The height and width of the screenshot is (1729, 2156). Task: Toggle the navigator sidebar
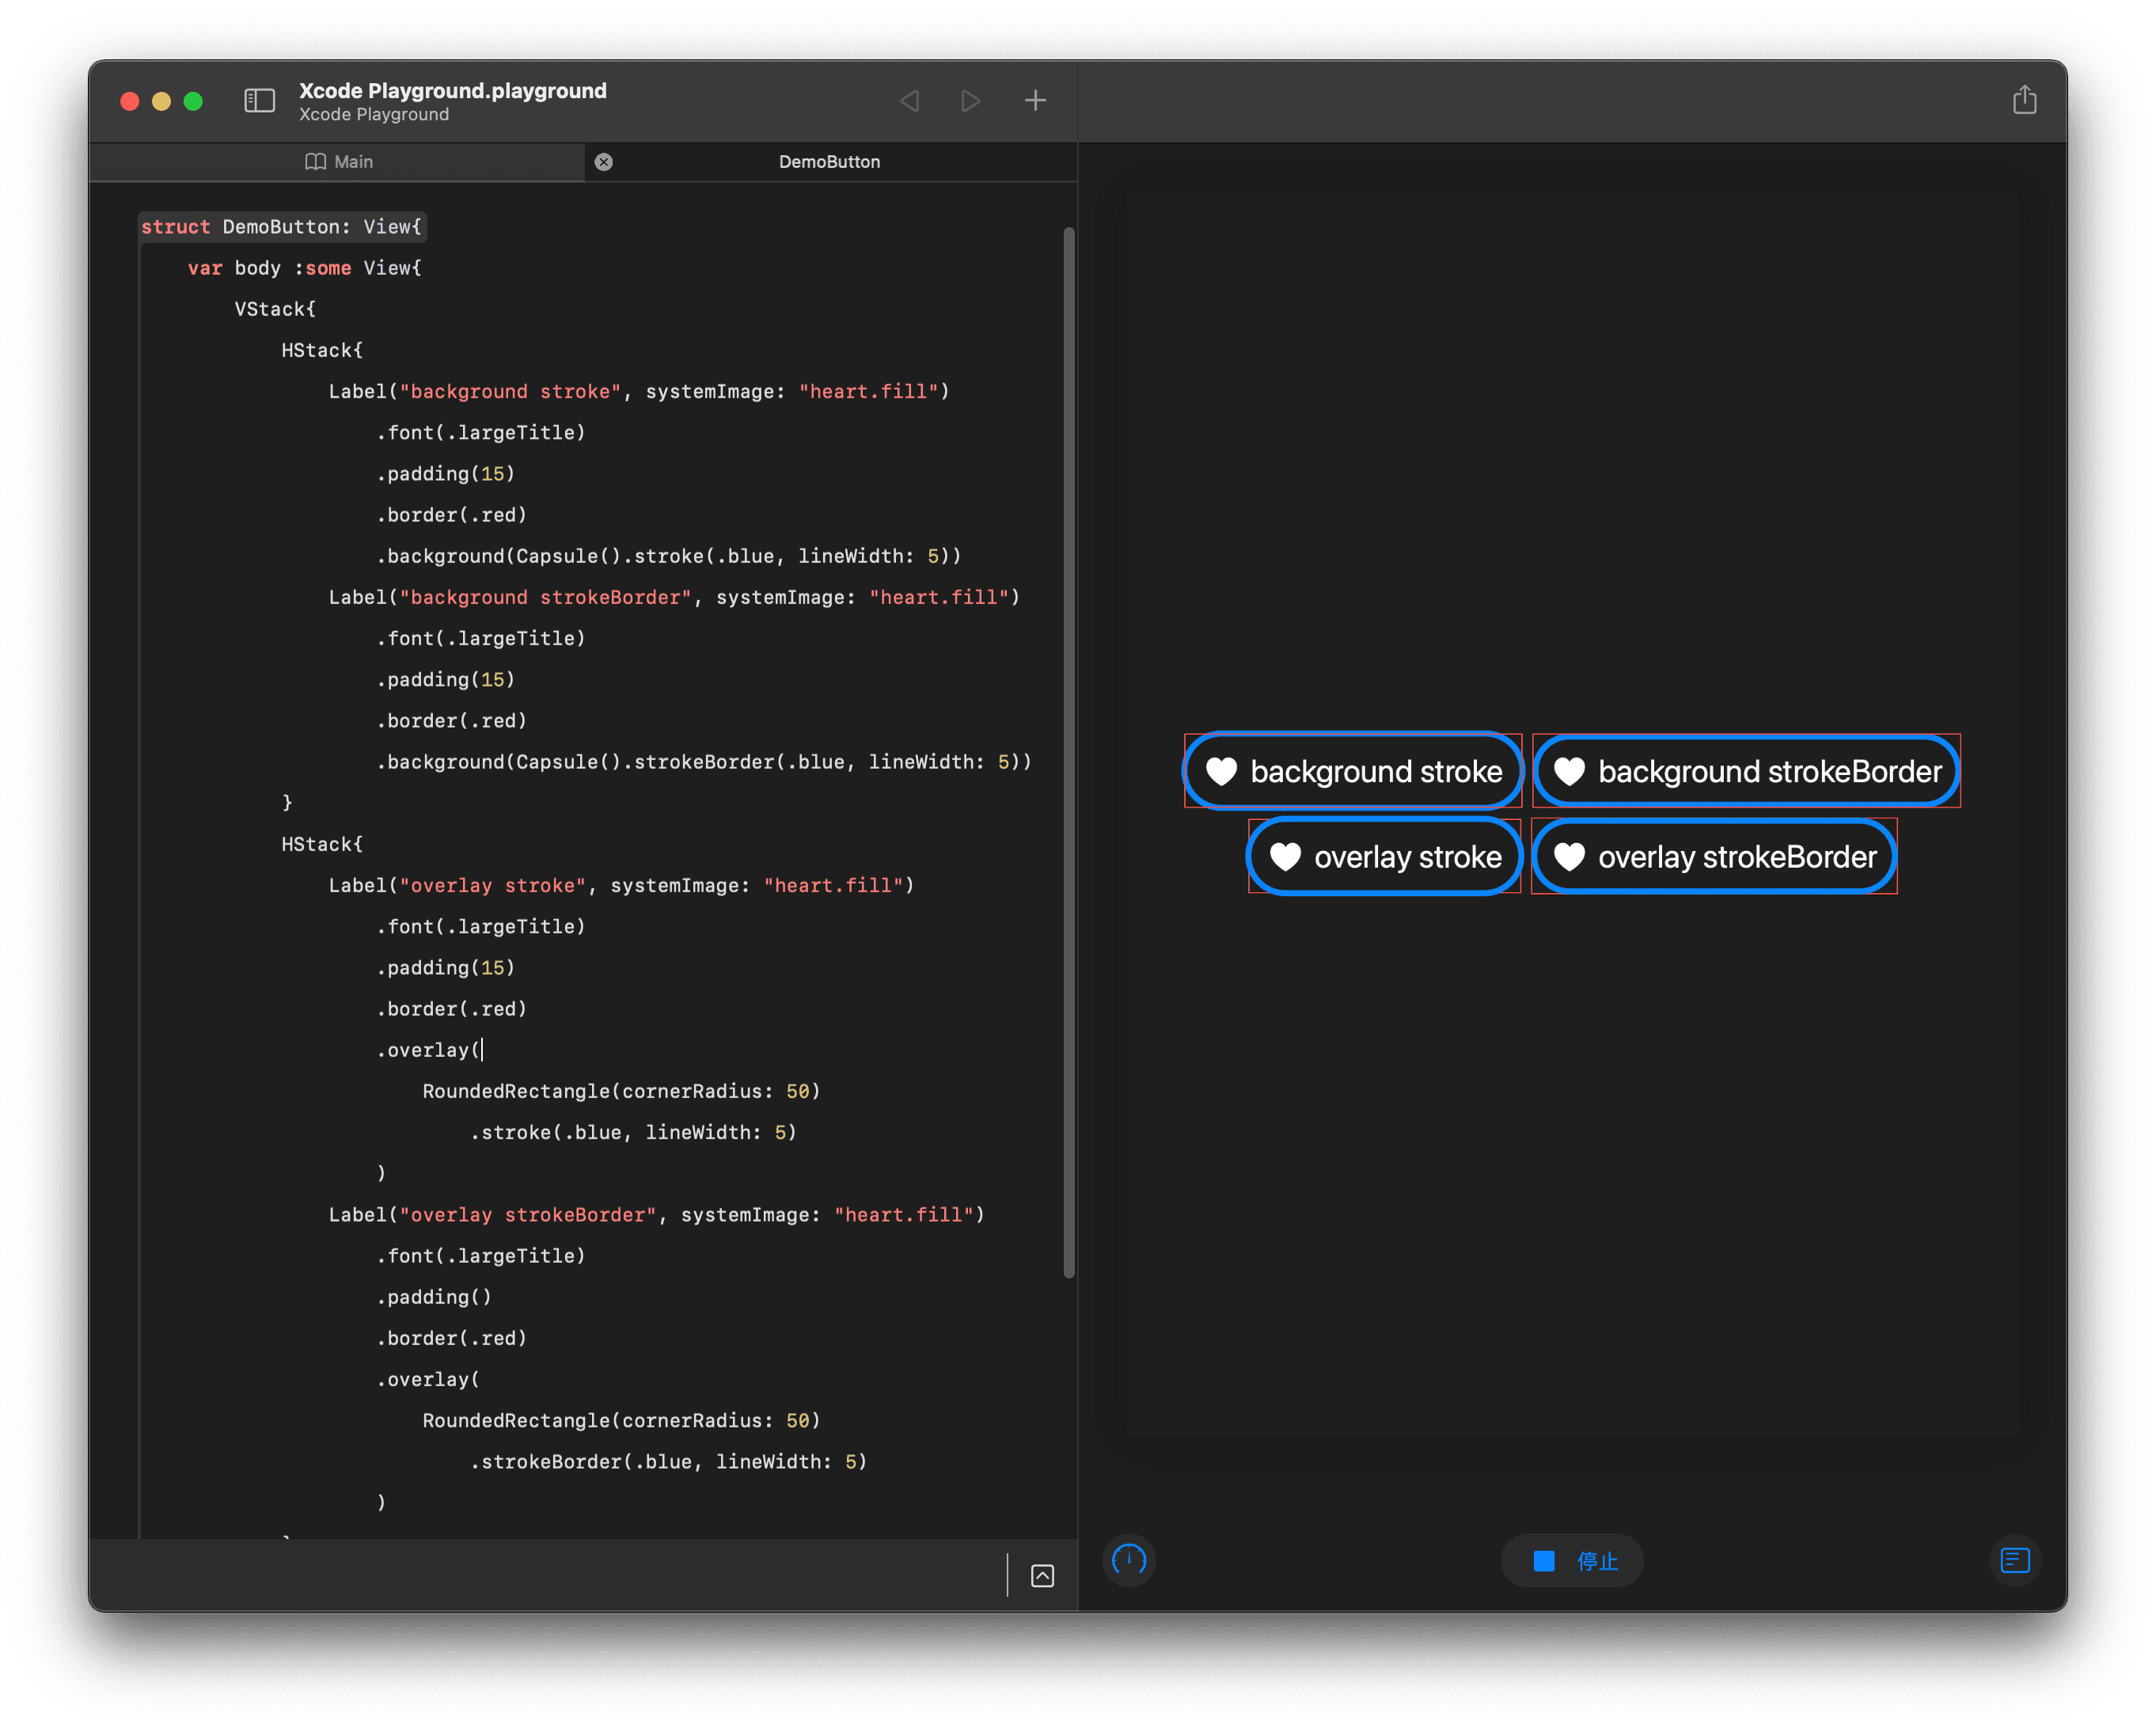coord(259,100)
